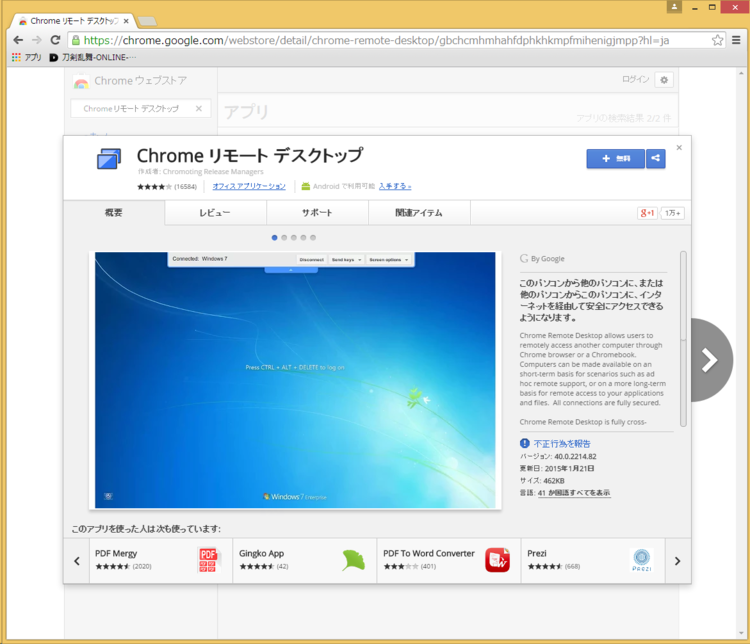Click the ログイン sign-in link
Image resolution: width=750 pixels, height=644 pixels.
tap(635, 79)
